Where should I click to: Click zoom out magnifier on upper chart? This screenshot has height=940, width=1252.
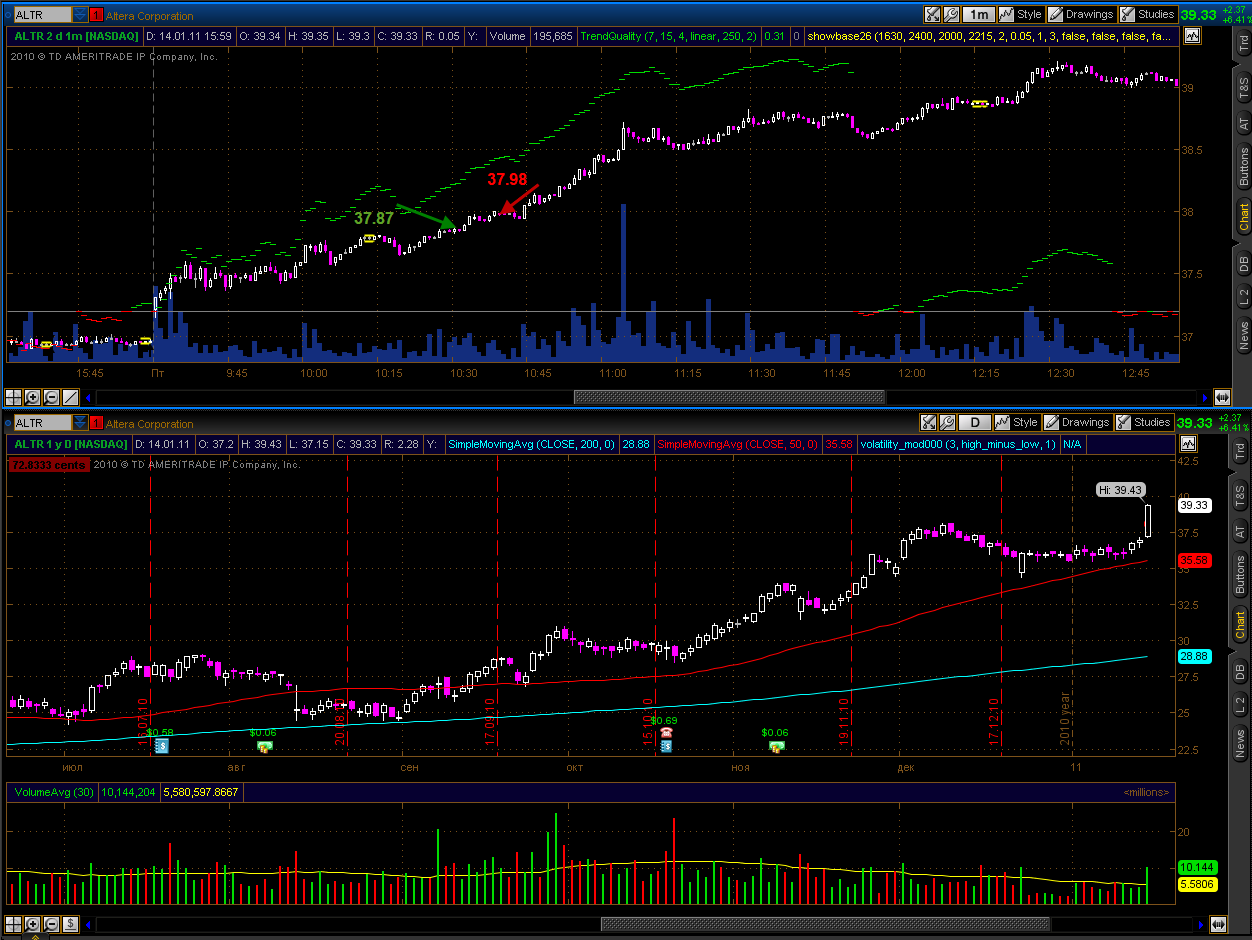[51, 397]
